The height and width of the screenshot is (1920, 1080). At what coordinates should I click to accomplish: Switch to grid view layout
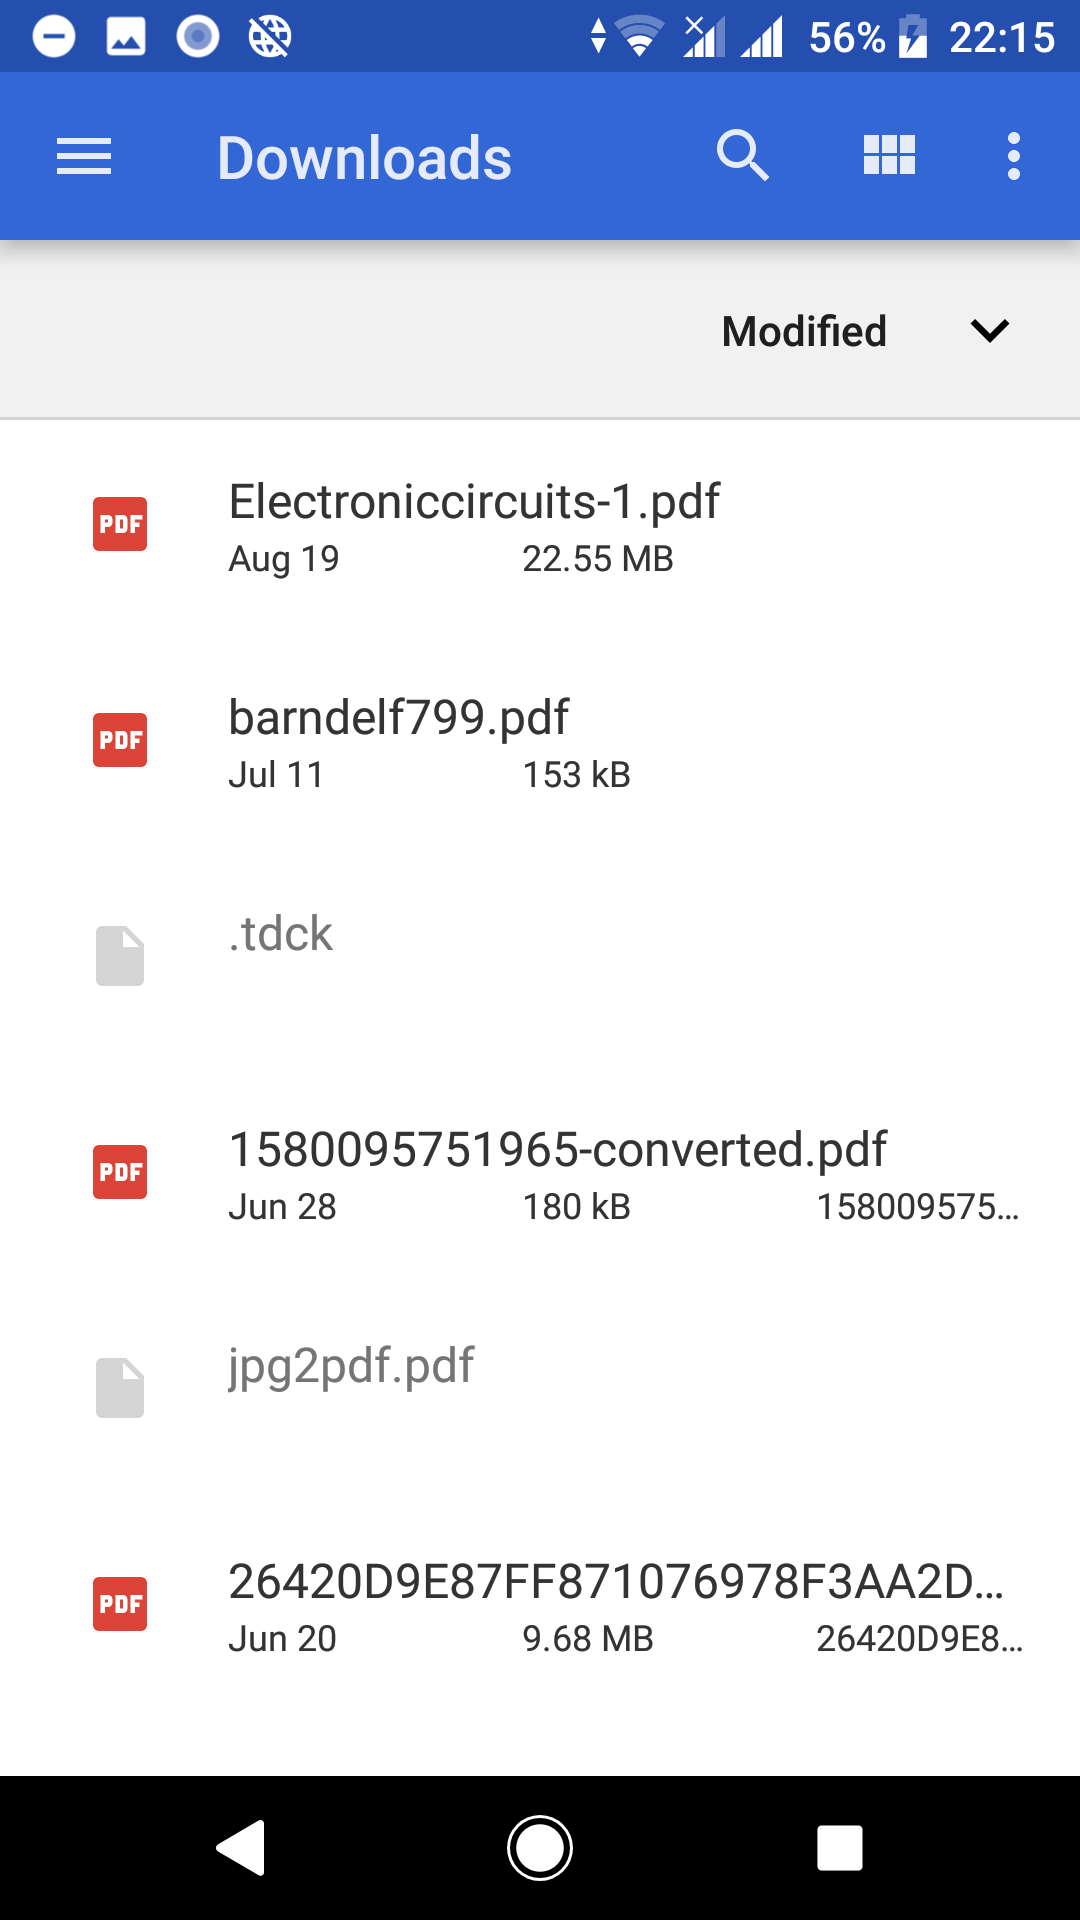(889, 156)
